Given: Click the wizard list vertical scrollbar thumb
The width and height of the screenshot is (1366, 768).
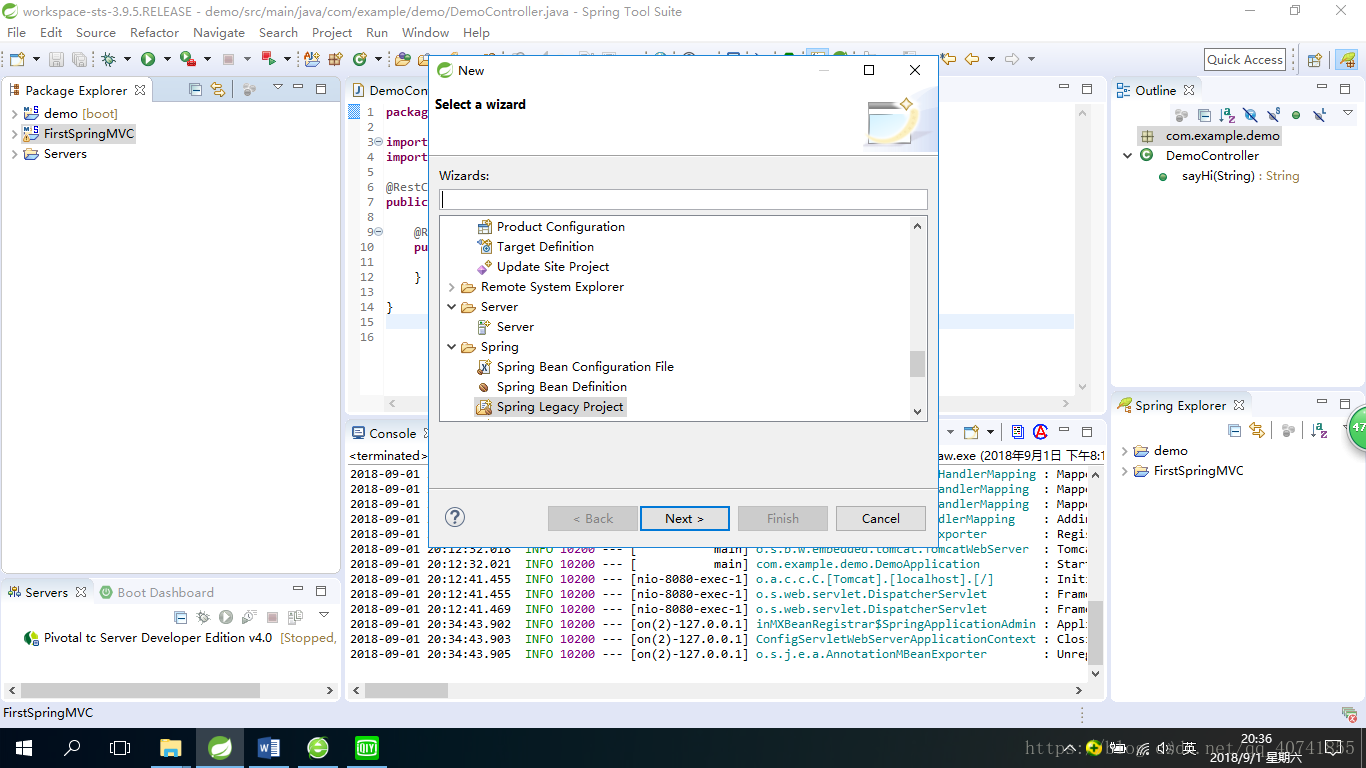Looking at the screenshot, I should click(917, 364).
